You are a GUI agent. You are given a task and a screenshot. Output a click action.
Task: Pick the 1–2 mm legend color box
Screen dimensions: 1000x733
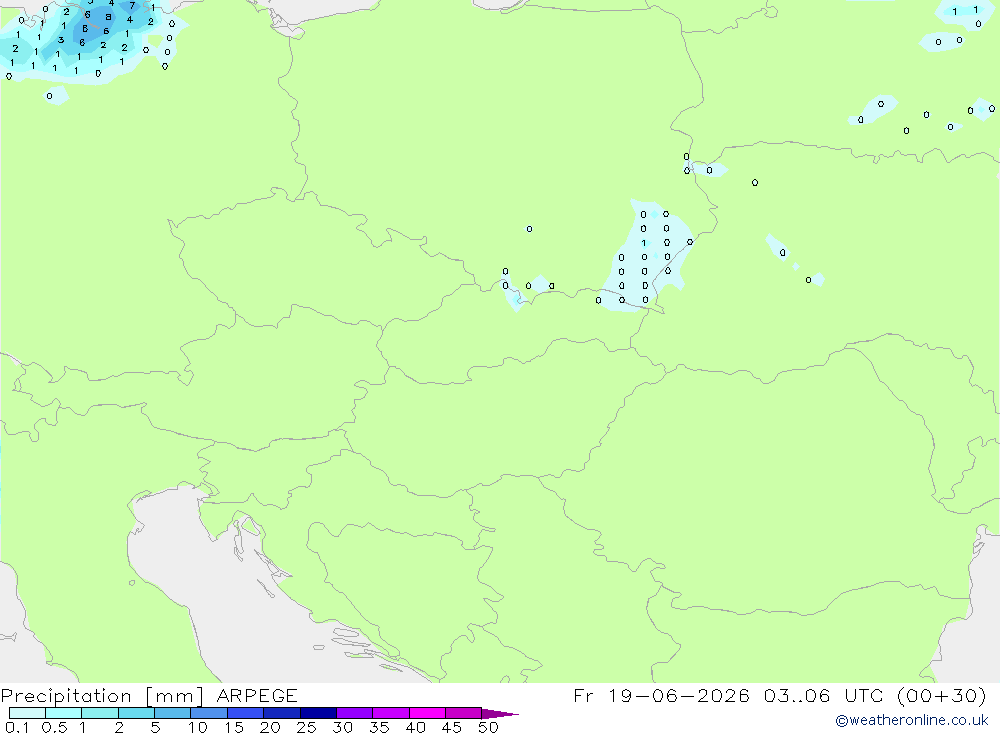point(100,713)
